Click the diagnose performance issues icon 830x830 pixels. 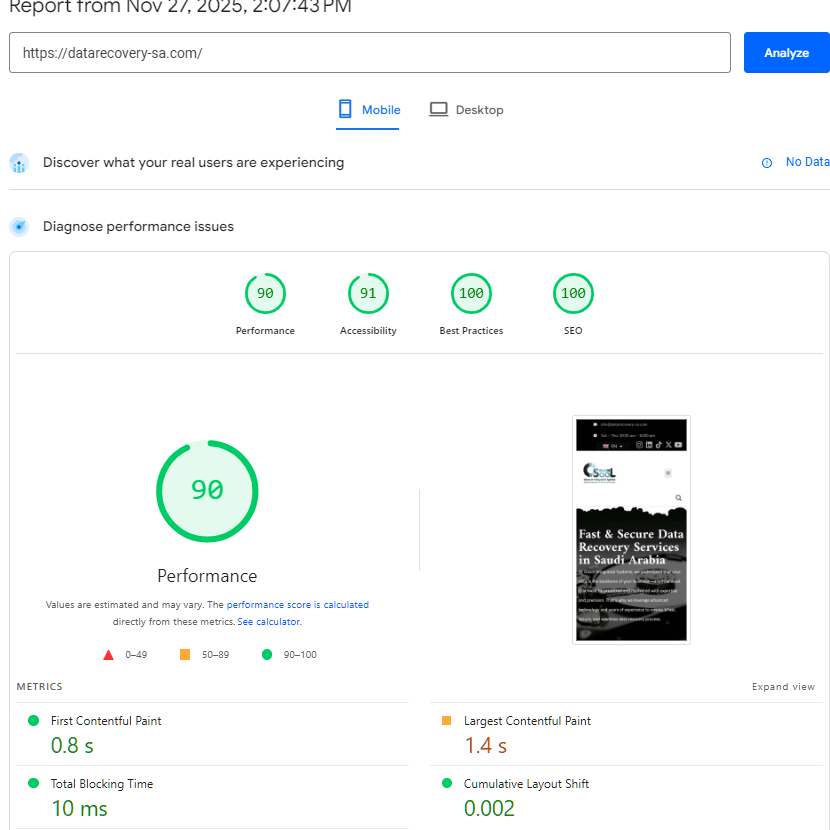tap(19, 227)
